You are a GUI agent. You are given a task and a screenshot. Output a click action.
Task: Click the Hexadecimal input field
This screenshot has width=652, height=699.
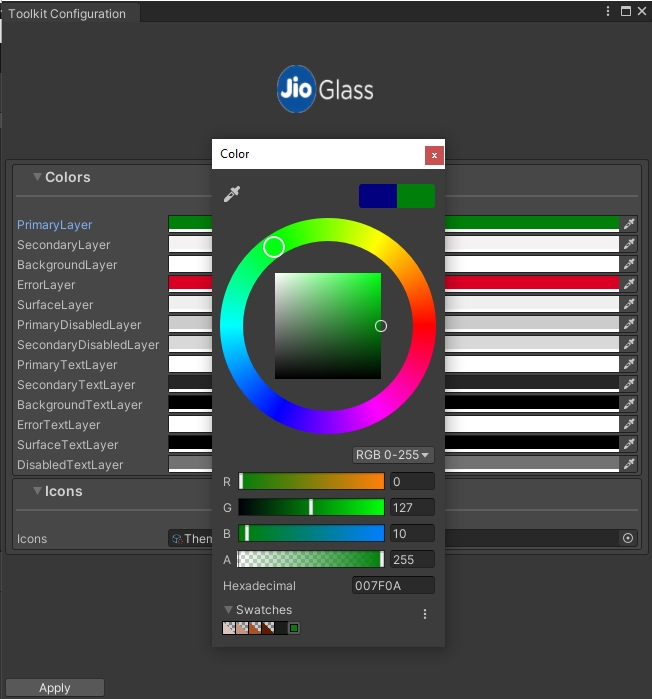[393, 586]
